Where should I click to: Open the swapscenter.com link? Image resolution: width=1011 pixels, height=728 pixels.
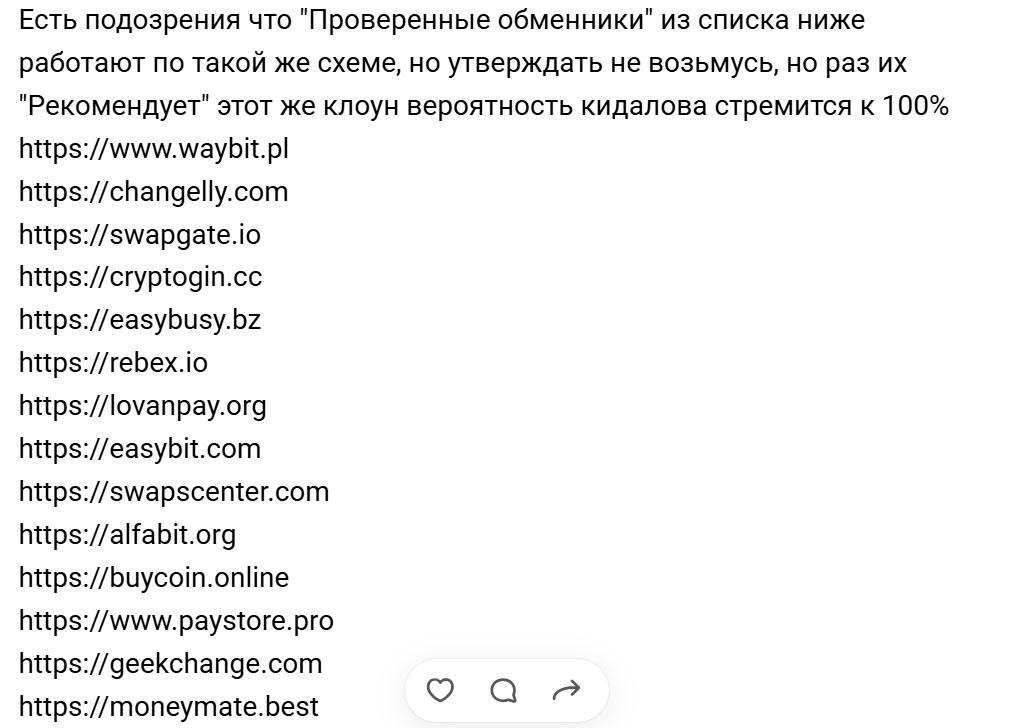(x=174, y=492)
